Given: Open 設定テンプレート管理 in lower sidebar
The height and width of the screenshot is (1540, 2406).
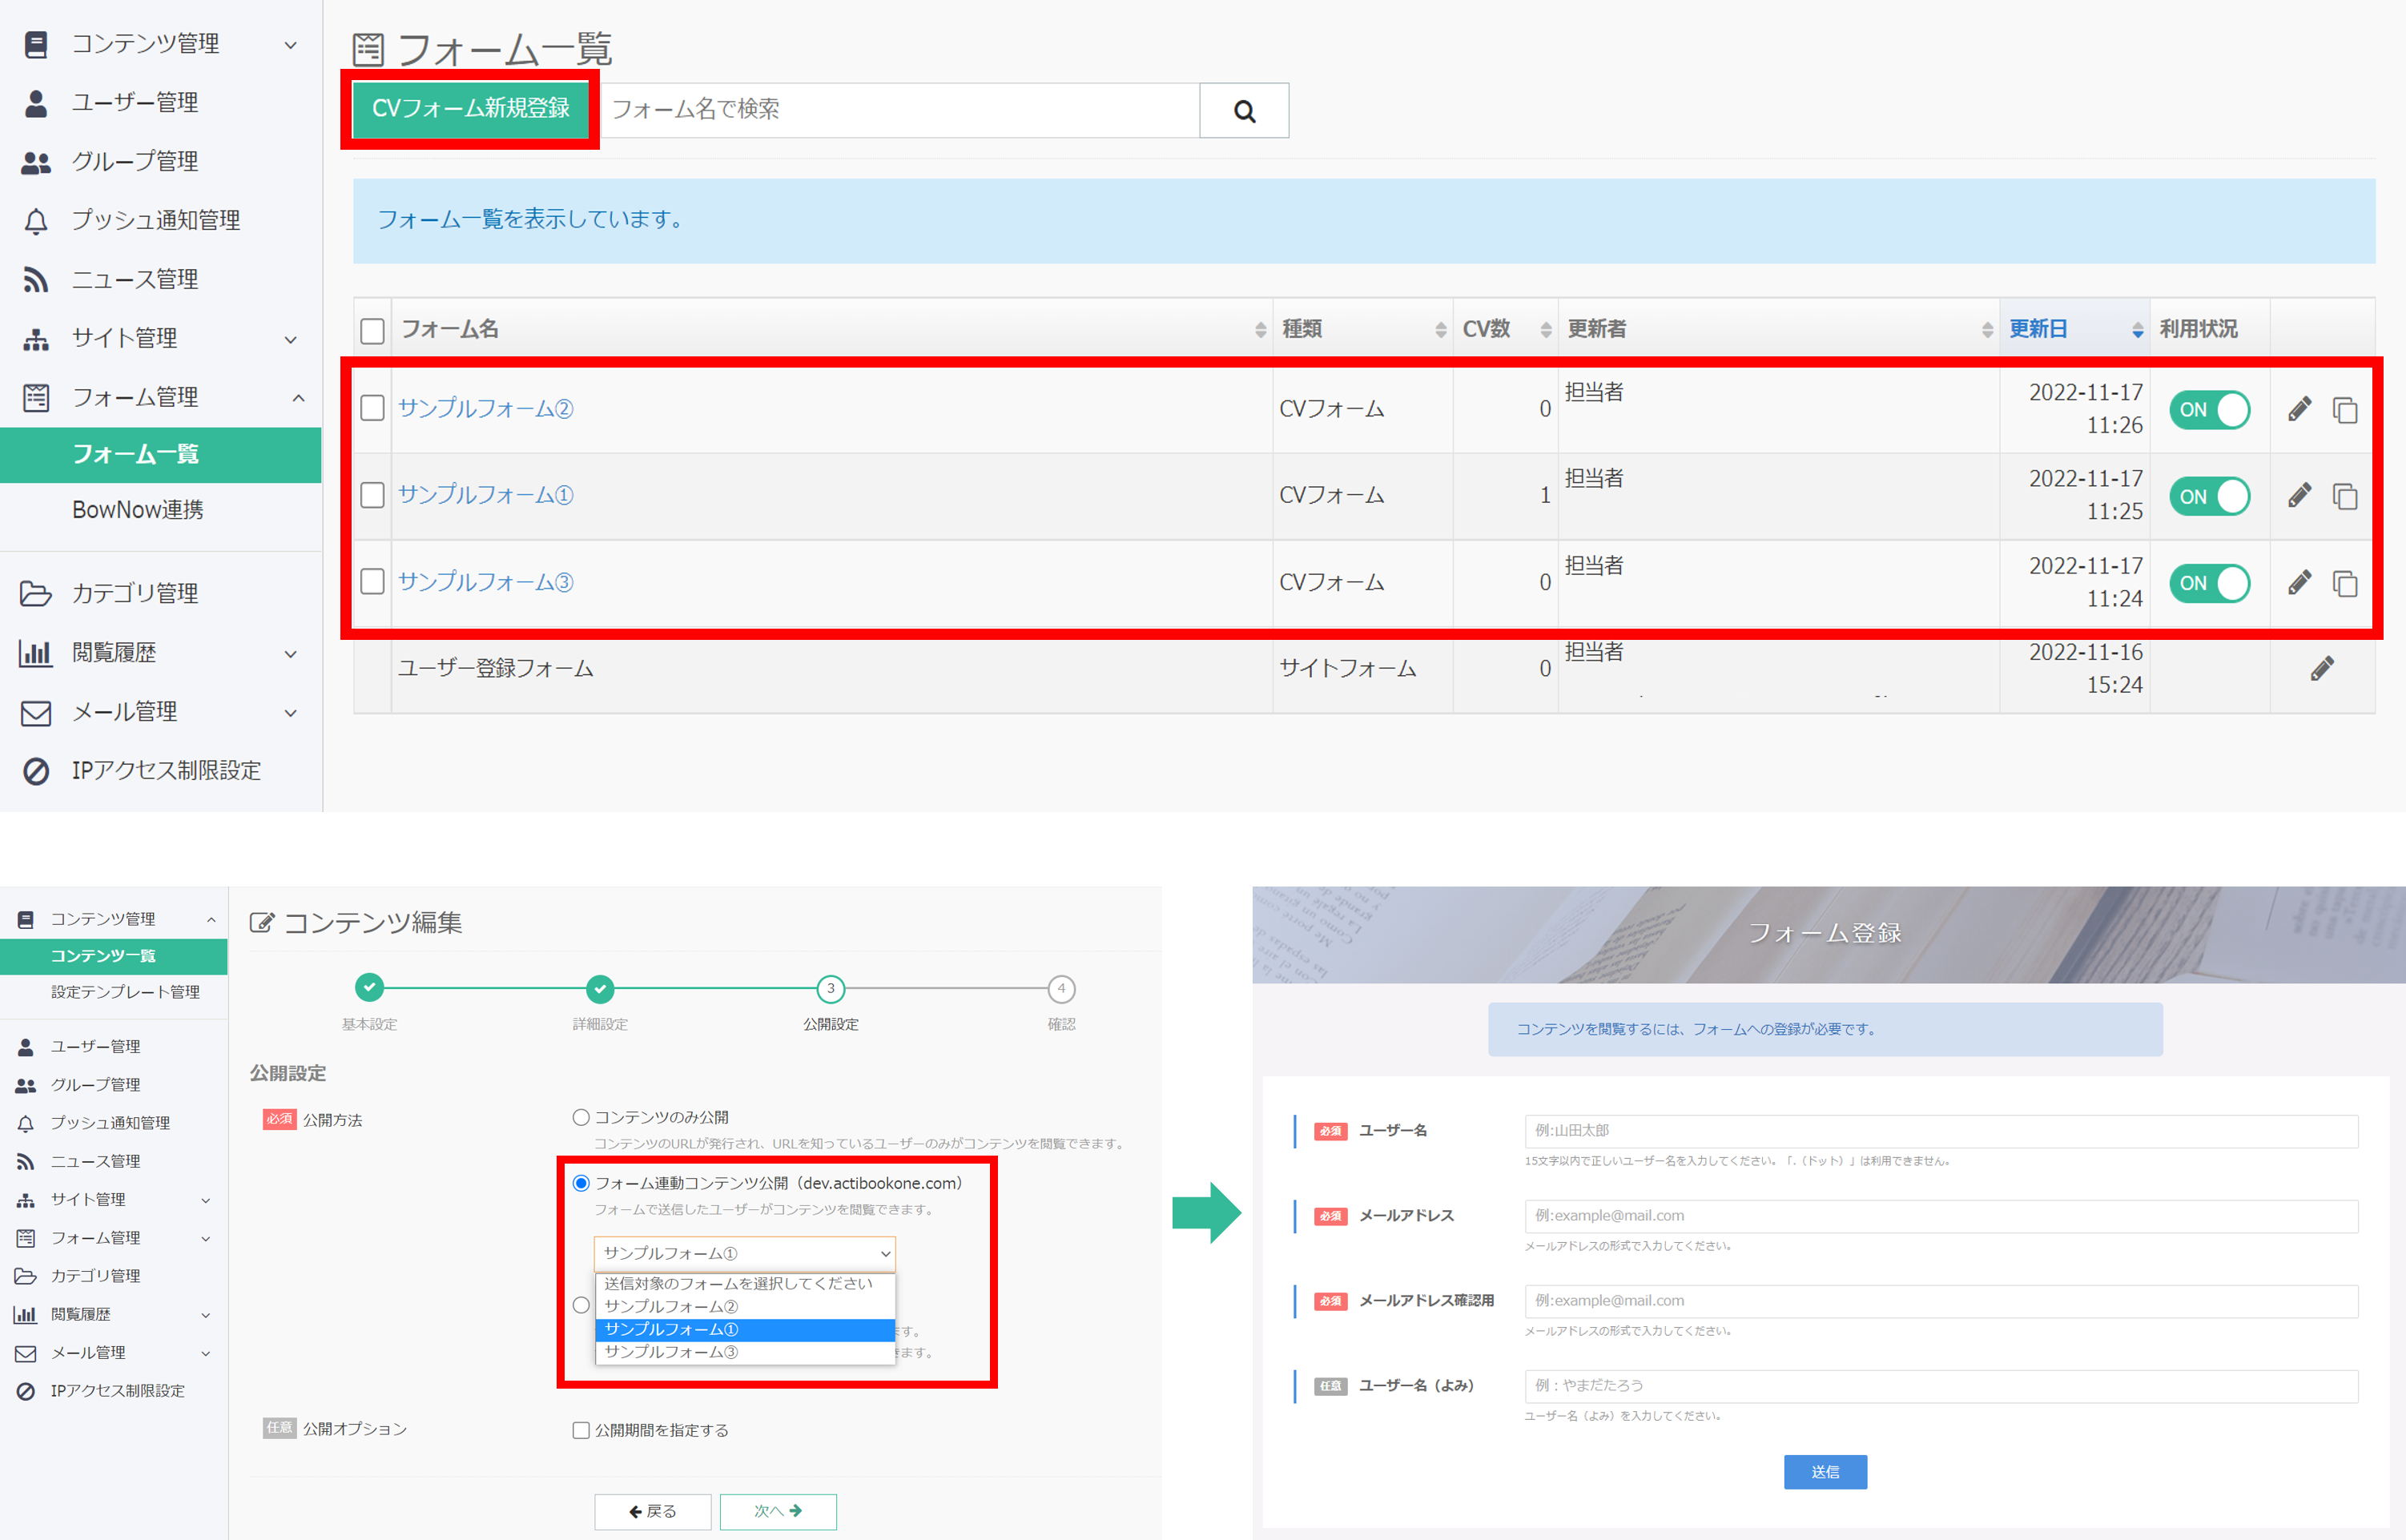Looking at the screenshot, I should (x=114, y=992).
